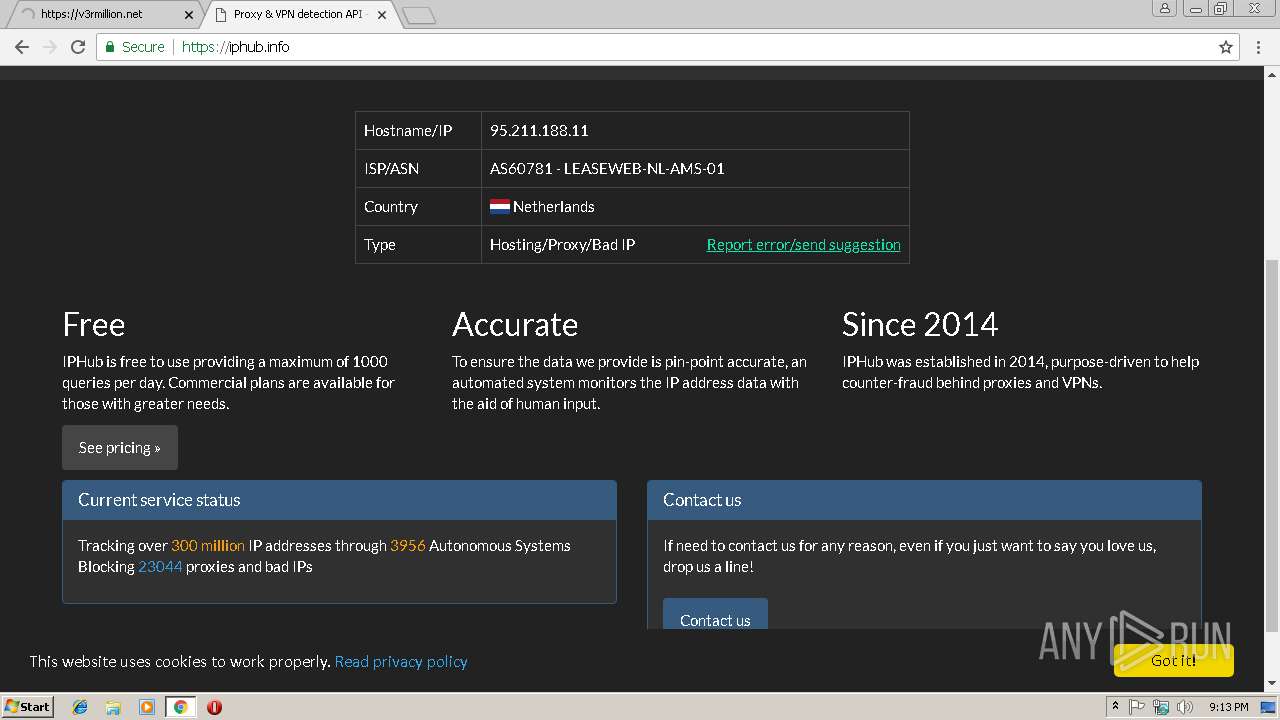Screen dimensions: 1280x720
Task: Click the Netherlands flag icon
Action: coord(500,207)
